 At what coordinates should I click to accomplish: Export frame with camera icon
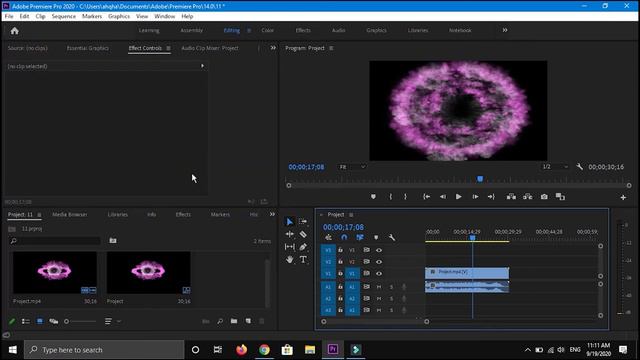(544, 197)
